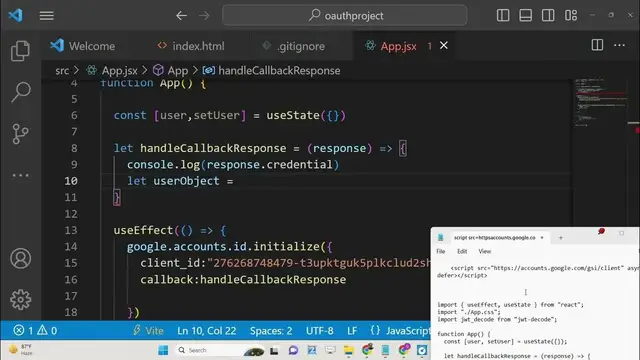Click console.log on line 9

163,164
